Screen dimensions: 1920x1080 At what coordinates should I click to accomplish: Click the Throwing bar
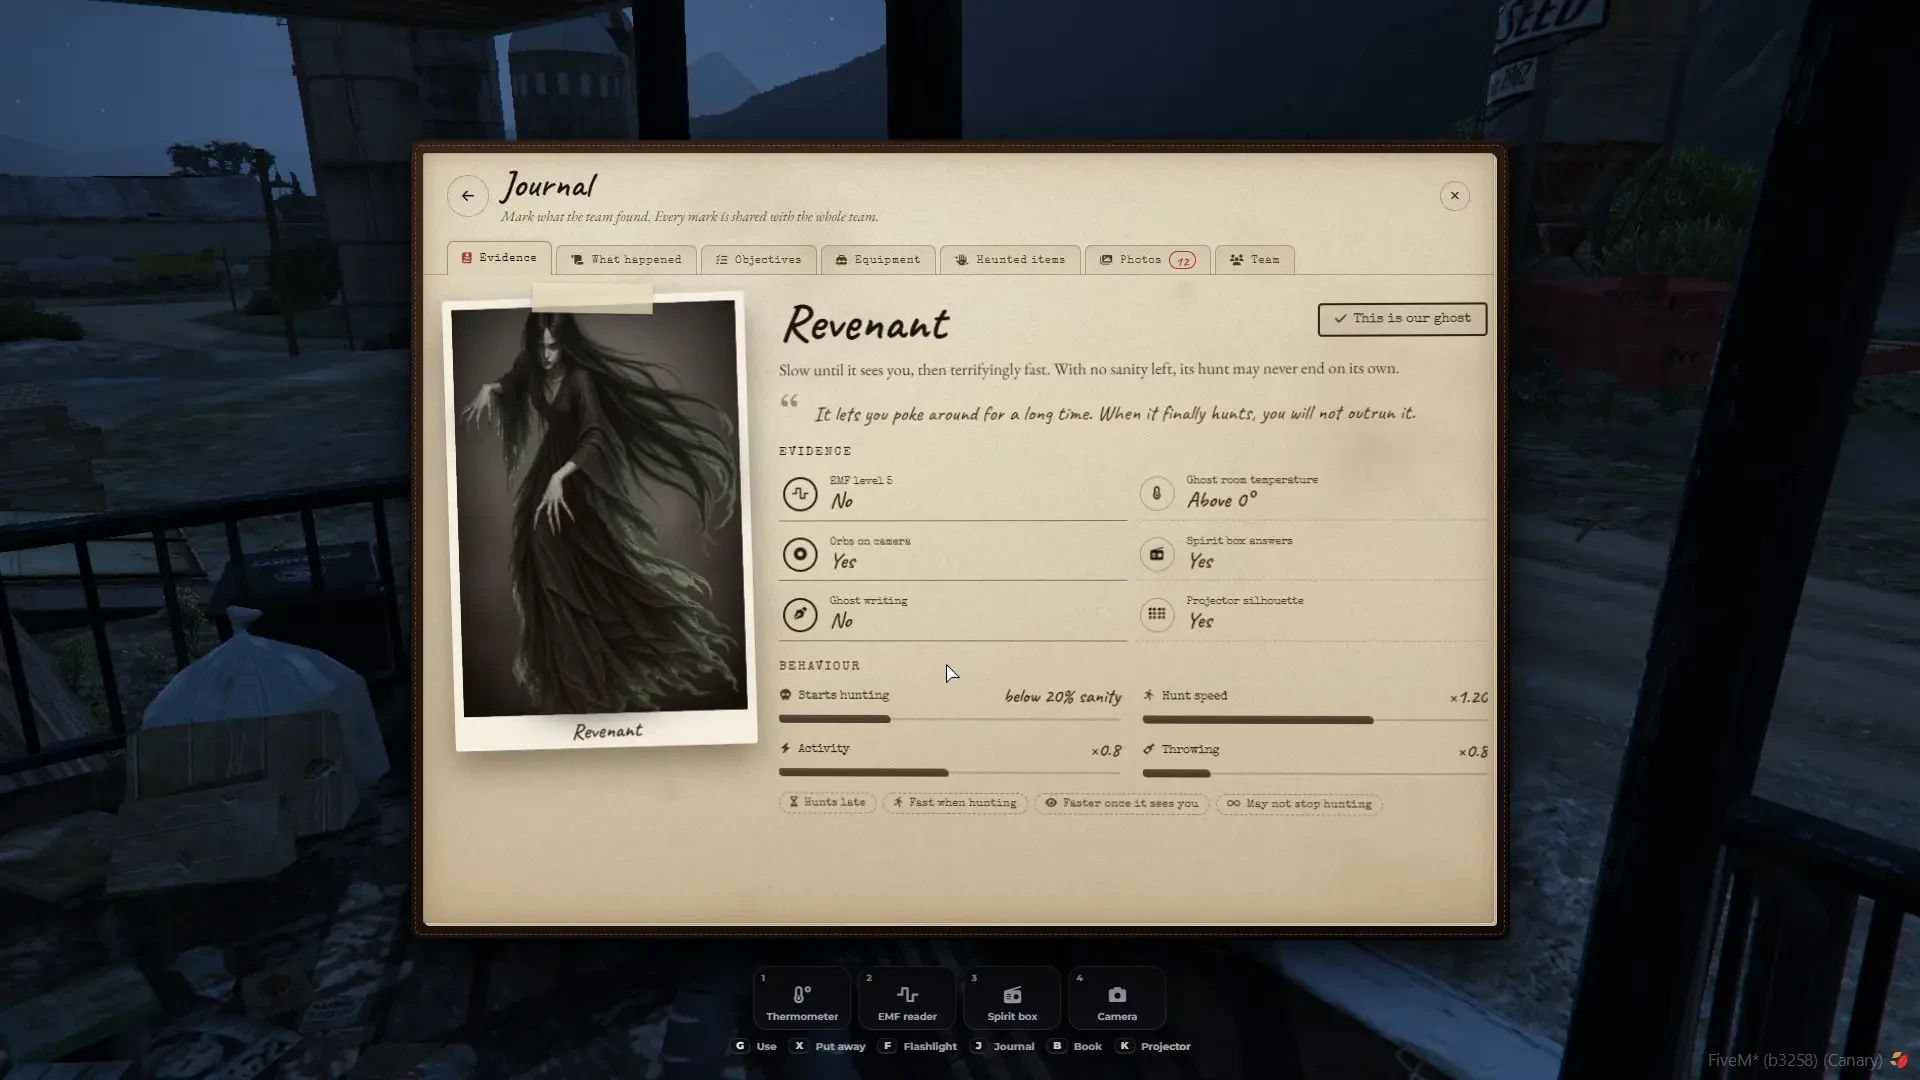(1315, 773)
